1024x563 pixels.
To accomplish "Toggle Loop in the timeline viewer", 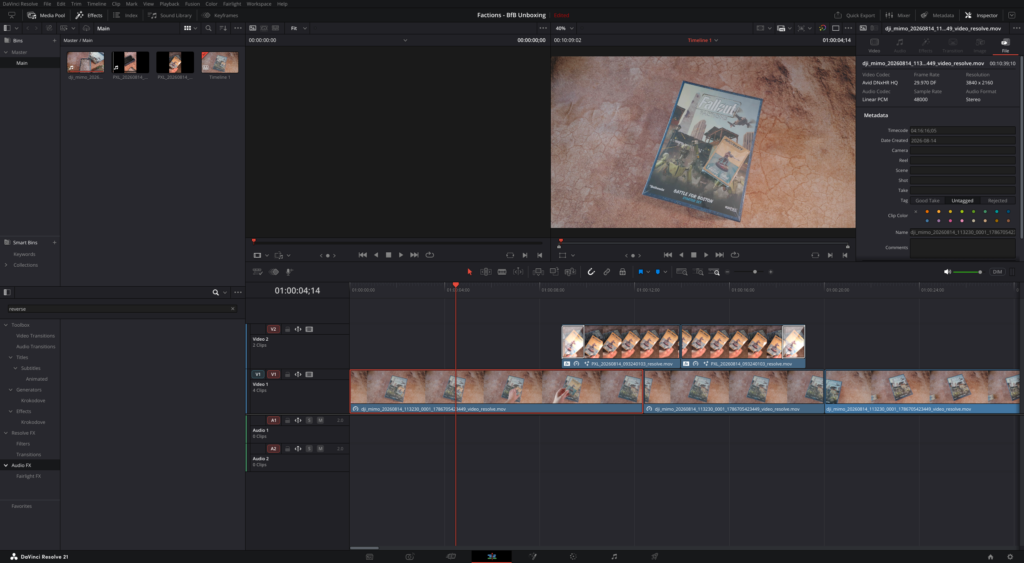I will [735, 255].
